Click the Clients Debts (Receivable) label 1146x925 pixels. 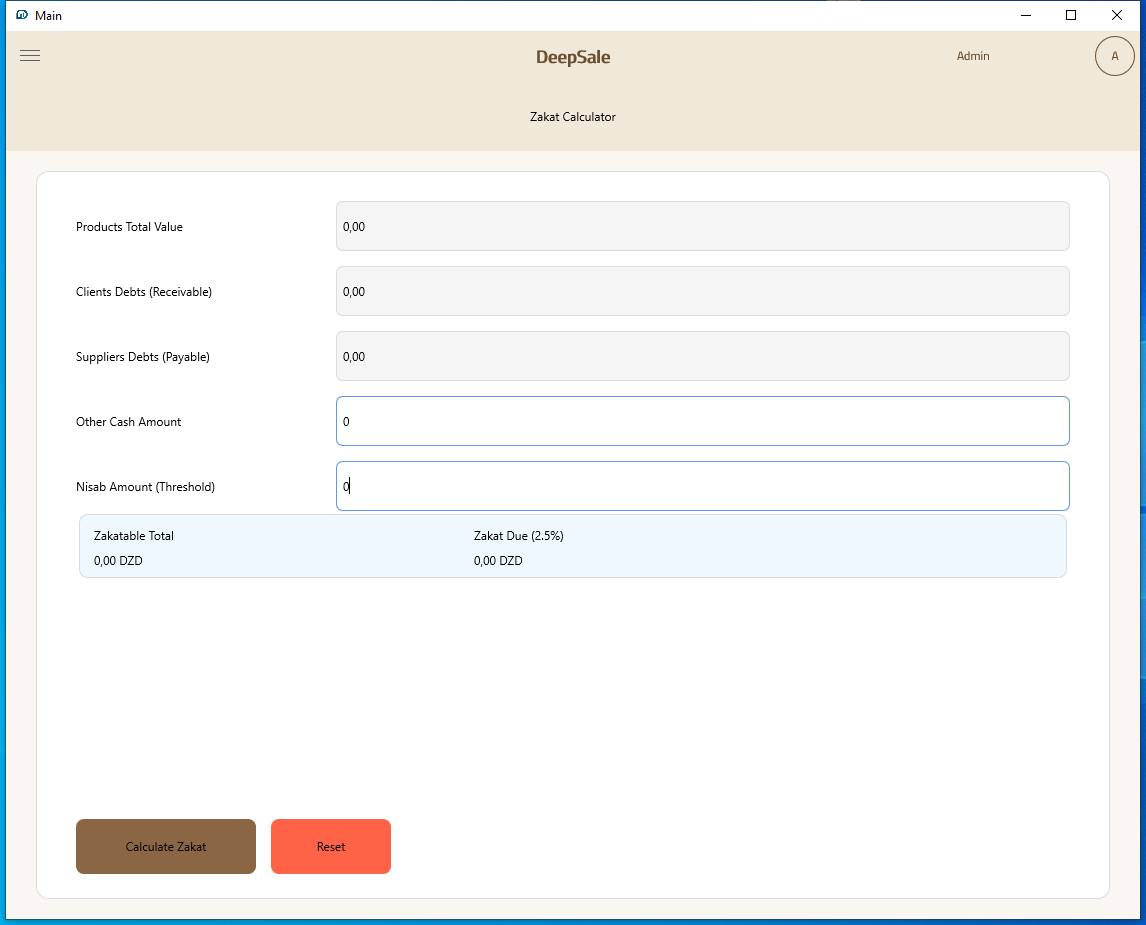[x=144, y=292]
